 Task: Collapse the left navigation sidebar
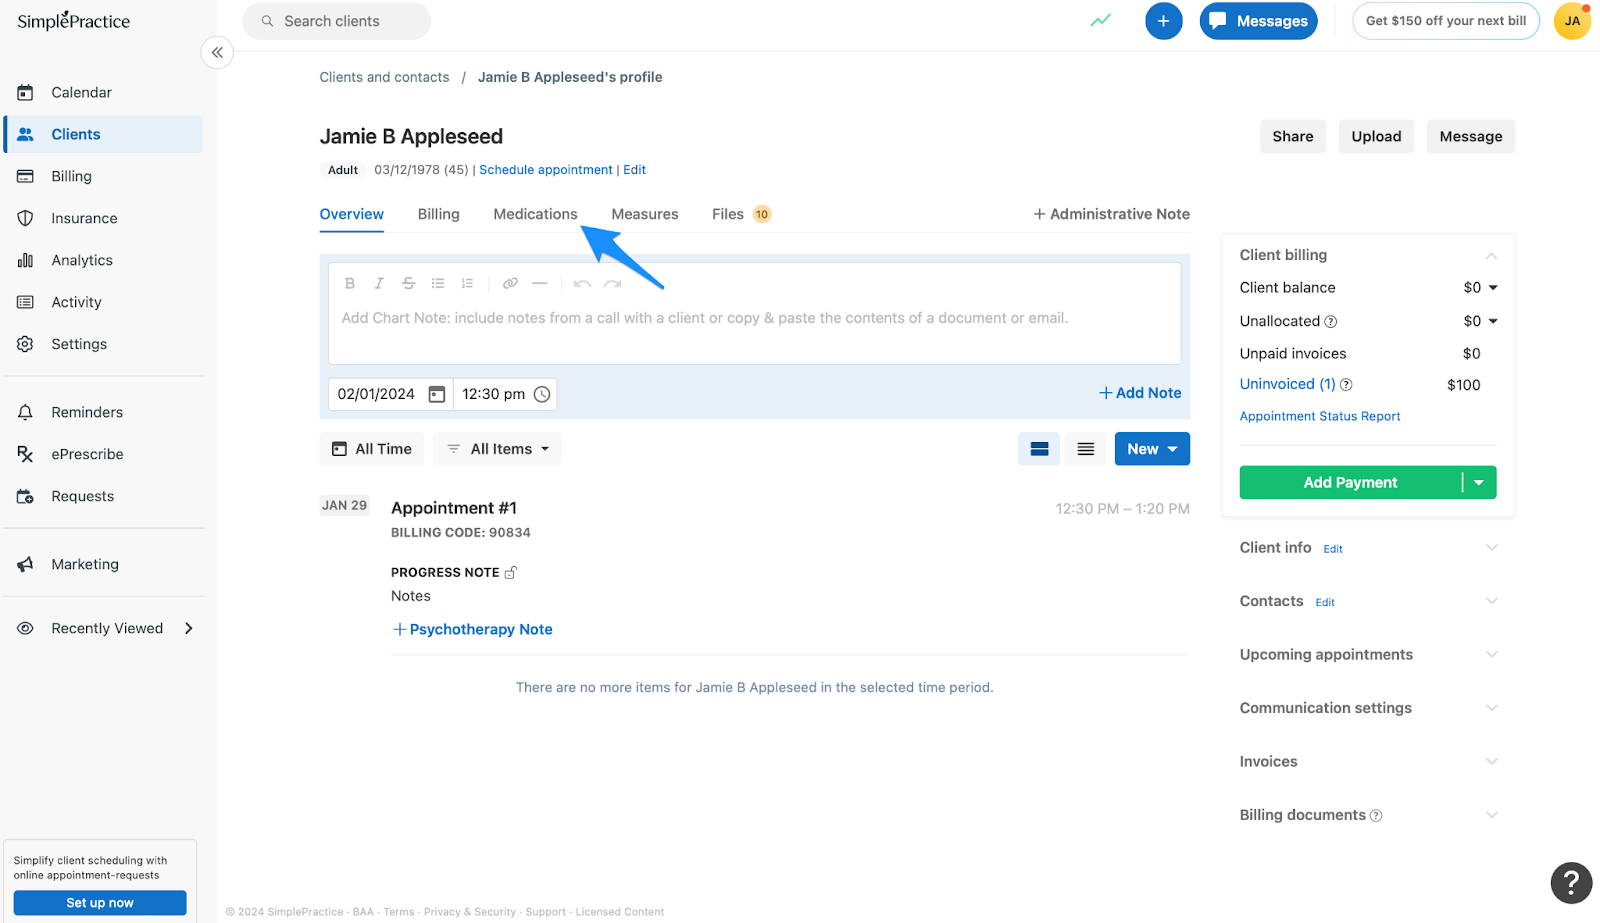tap(217, 52)
